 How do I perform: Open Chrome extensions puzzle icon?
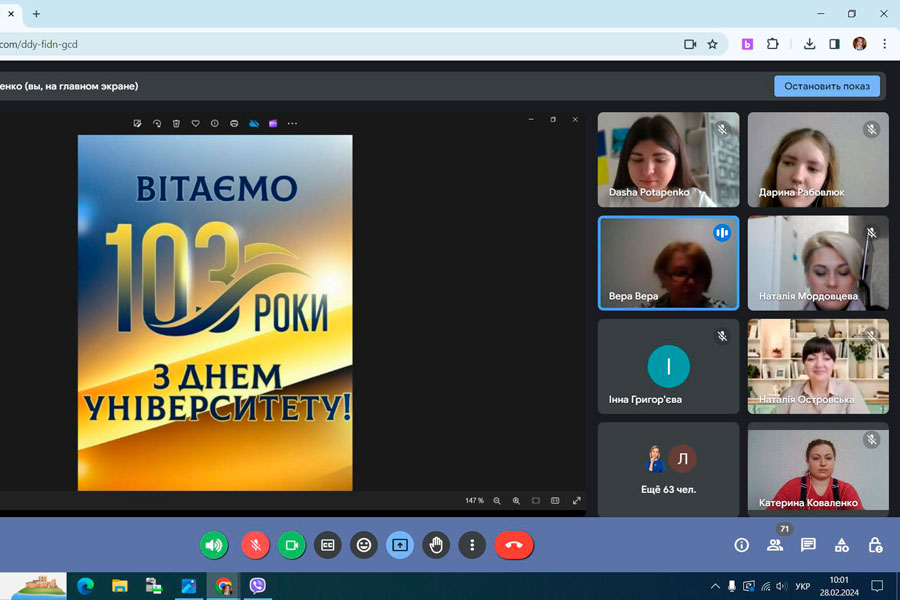pyautogui.click(x=773, y=44)
